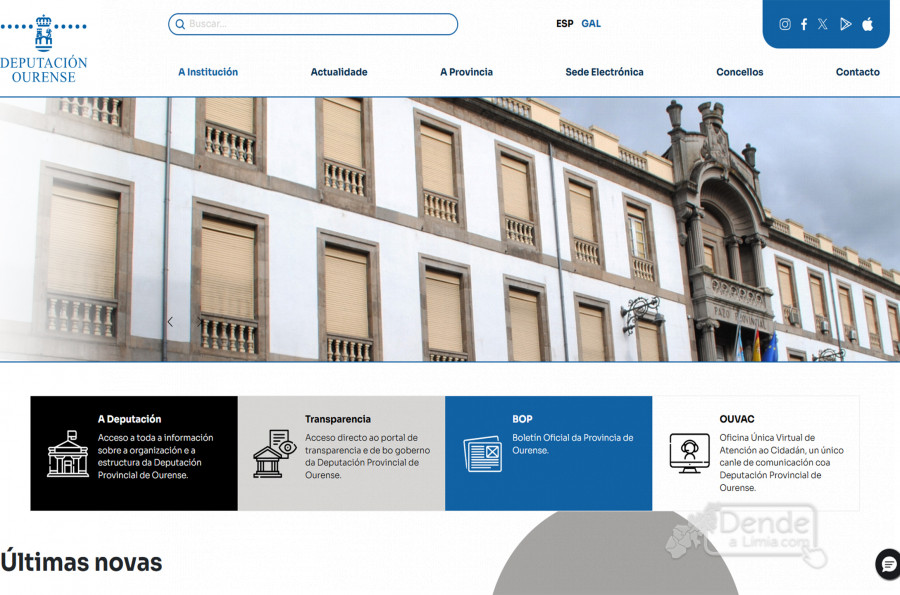Open the Concellos menu
The width and height of the screenshot is (900, 595).
click(739, 72)
